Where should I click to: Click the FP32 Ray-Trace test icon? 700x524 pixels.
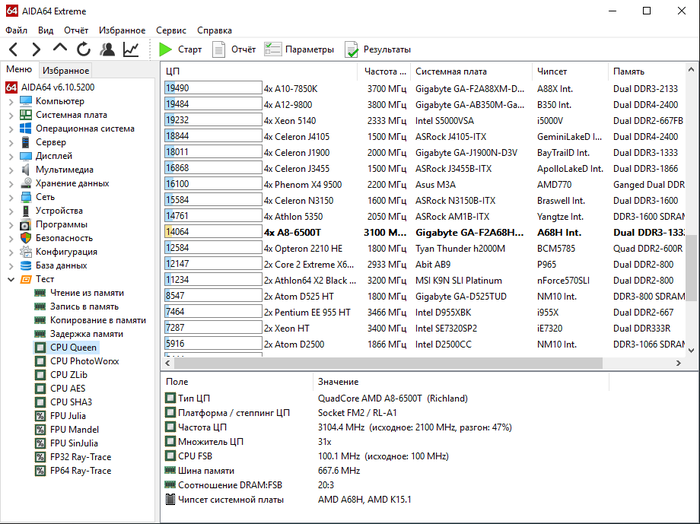point(40,457)
